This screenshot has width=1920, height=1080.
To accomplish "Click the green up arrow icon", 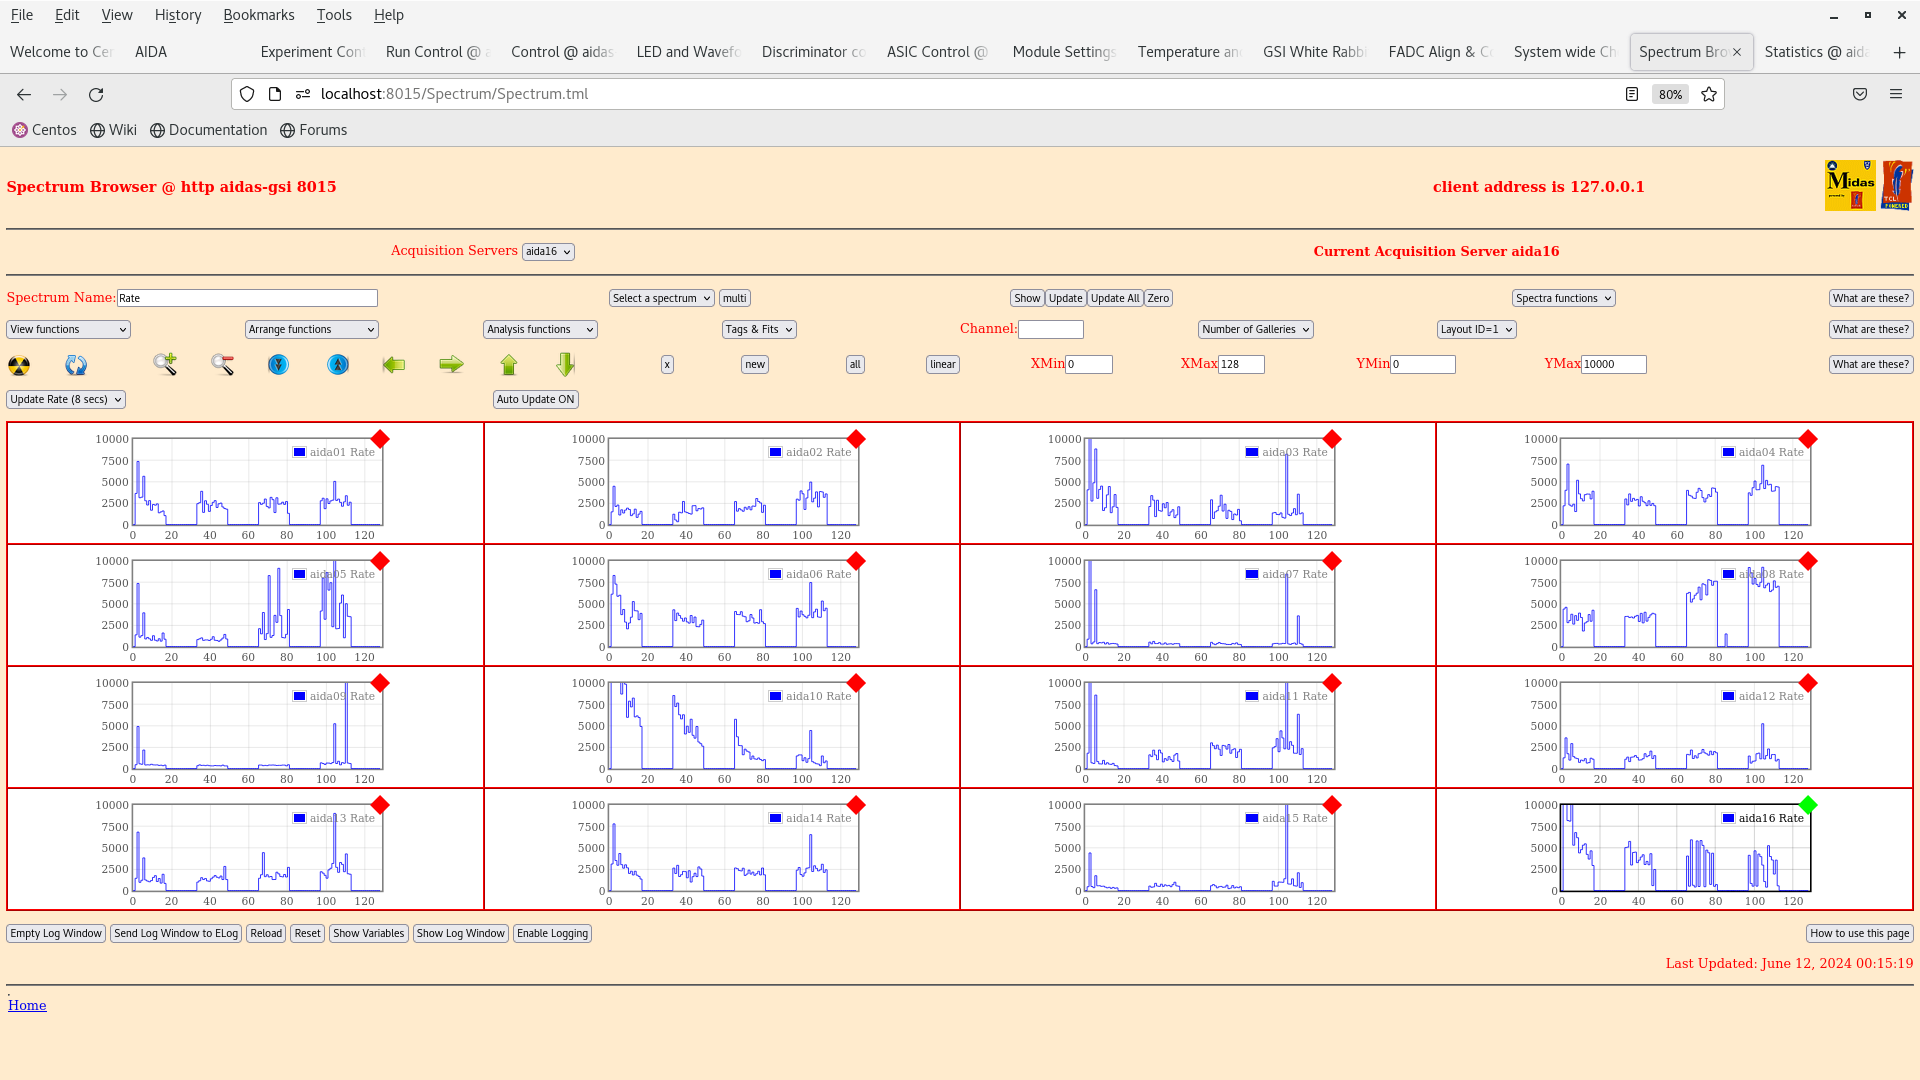I will pos(509,365).
